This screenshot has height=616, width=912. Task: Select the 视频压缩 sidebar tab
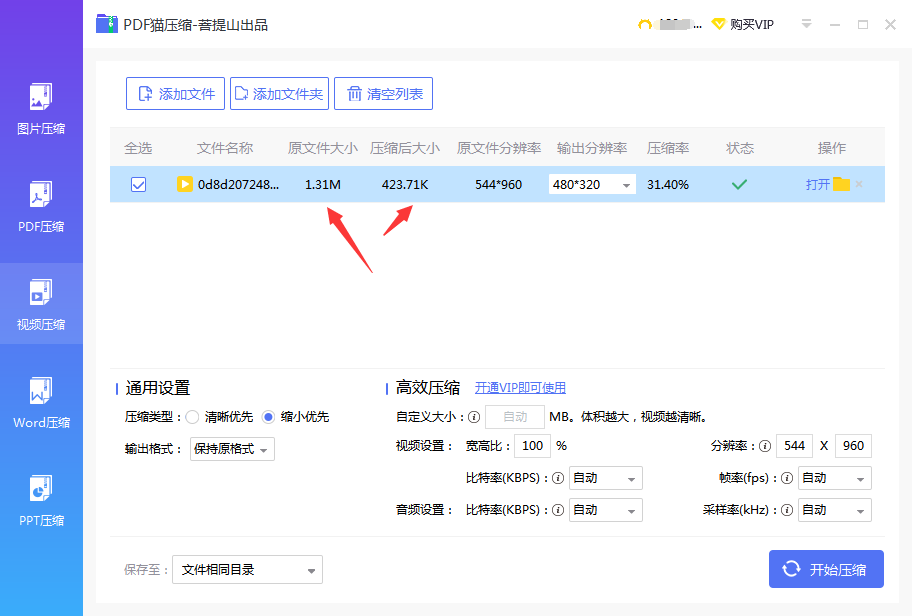click(41, 304)
